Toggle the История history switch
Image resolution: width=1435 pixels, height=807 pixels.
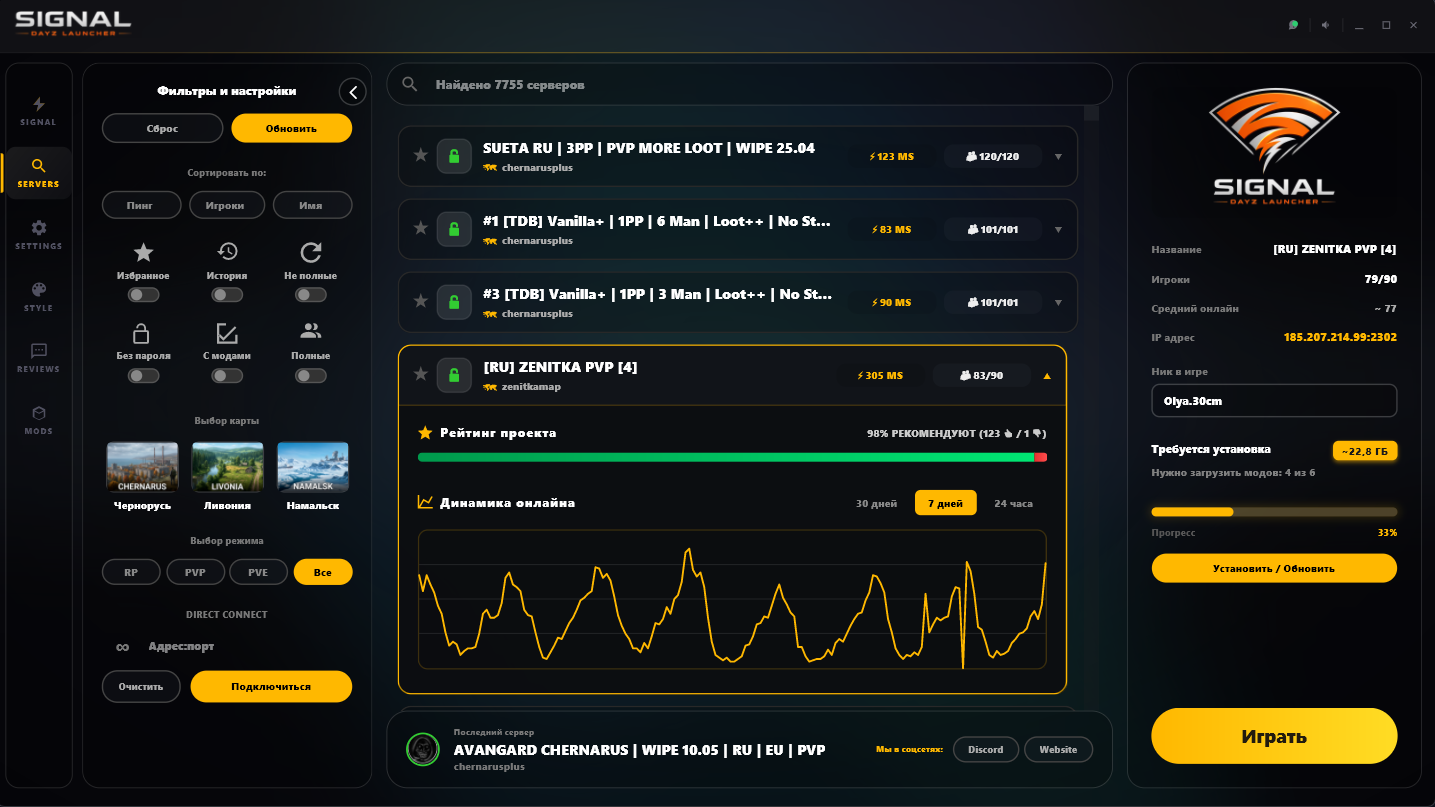coord(227,295)
